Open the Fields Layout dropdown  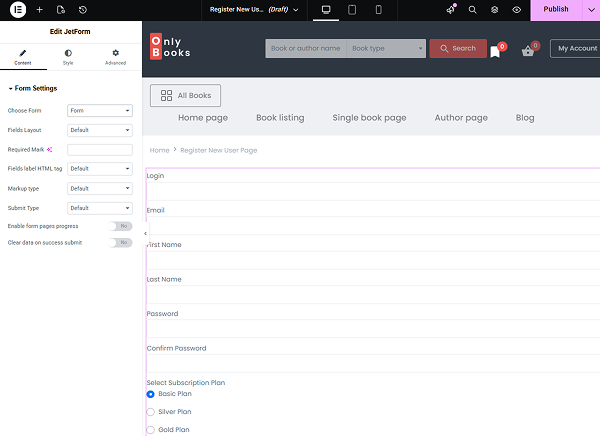coord(100,130)
